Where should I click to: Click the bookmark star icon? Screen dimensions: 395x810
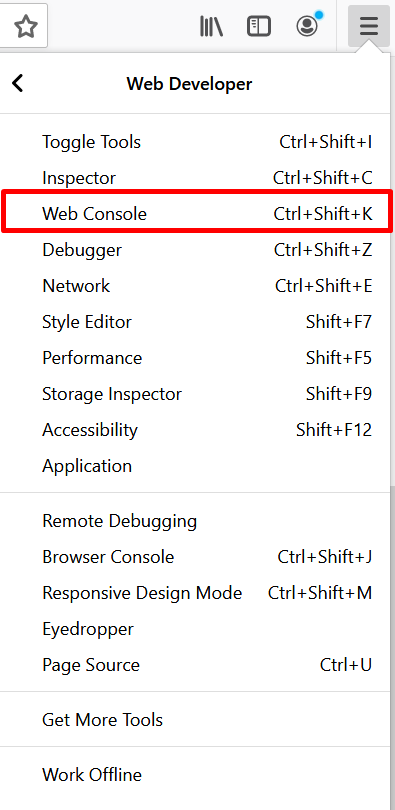click(25, 26)
